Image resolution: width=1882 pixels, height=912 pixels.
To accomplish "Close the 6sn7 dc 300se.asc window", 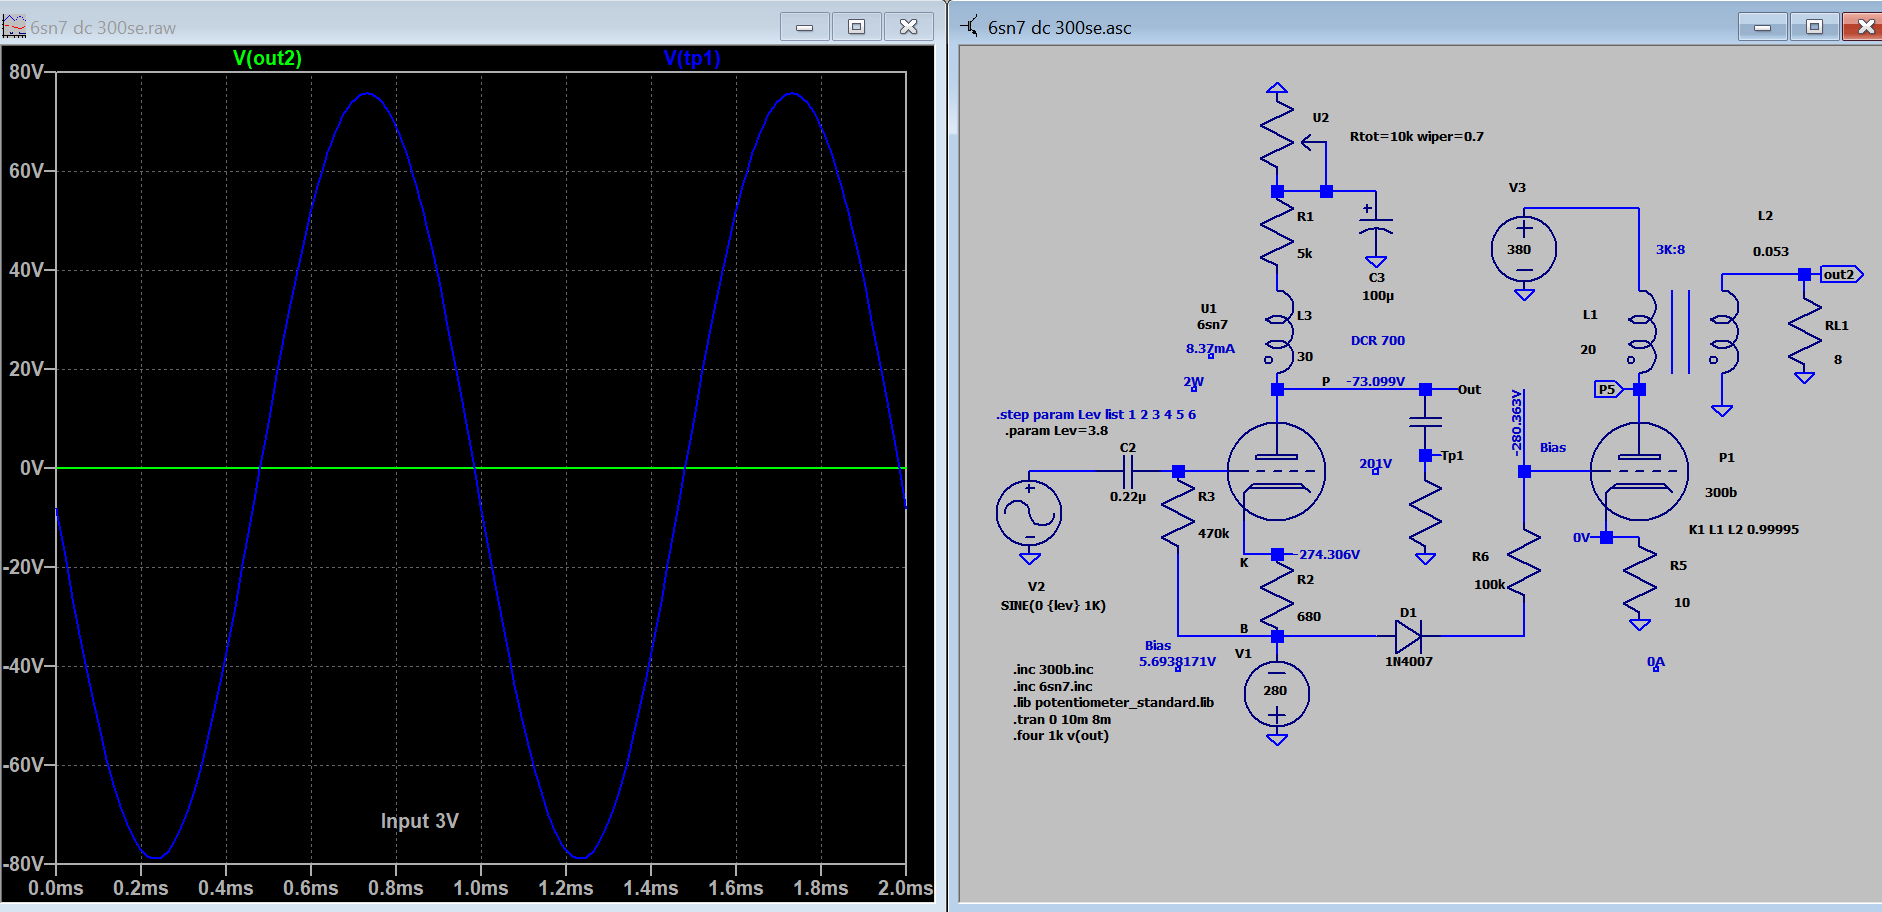I will (x=1864, y=27).
